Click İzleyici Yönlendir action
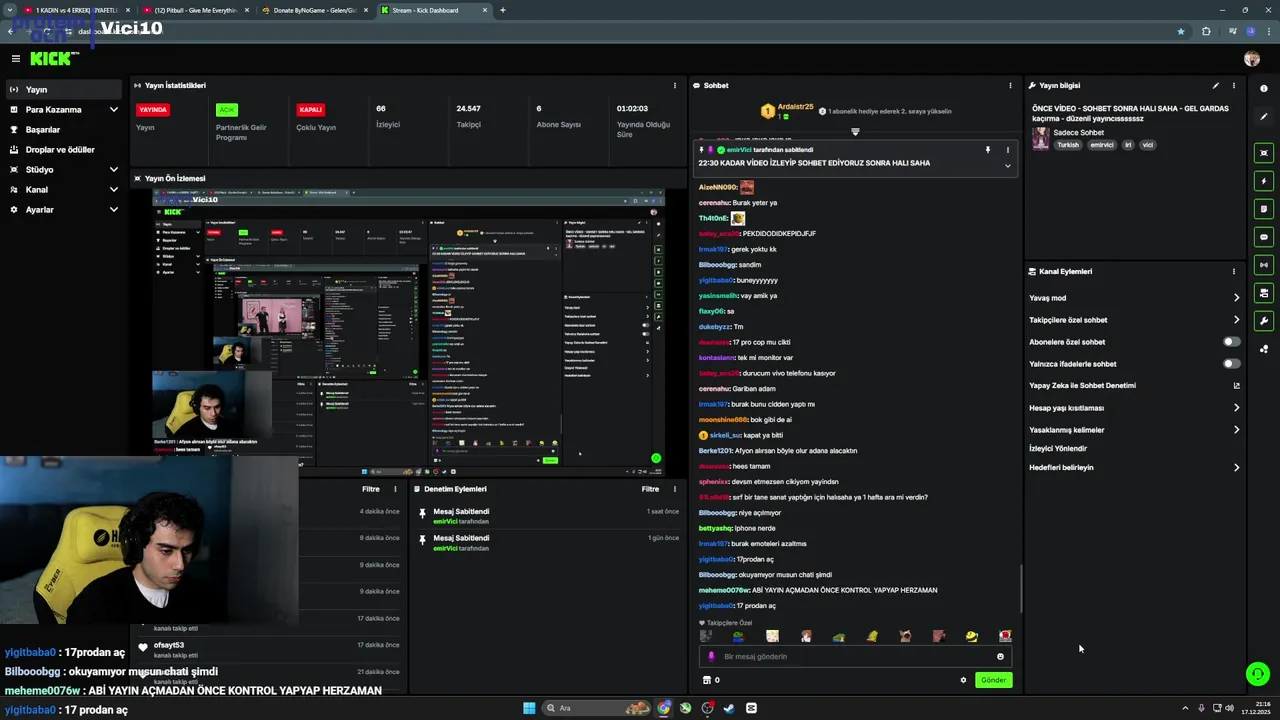 coord(1058,449)
